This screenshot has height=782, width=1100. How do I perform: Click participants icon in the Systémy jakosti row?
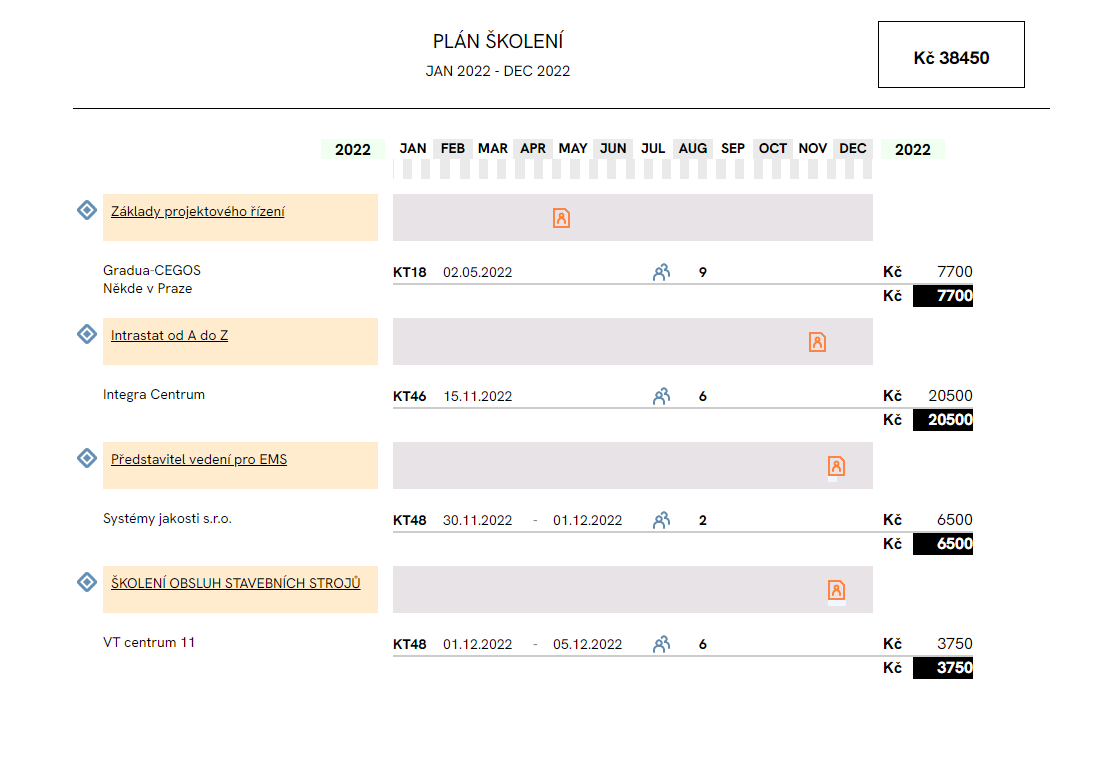click(x=661, y=520)
